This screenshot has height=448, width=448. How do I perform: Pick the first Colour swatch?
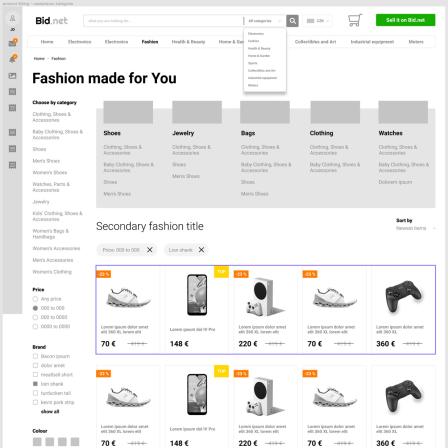tap(37, 442)
